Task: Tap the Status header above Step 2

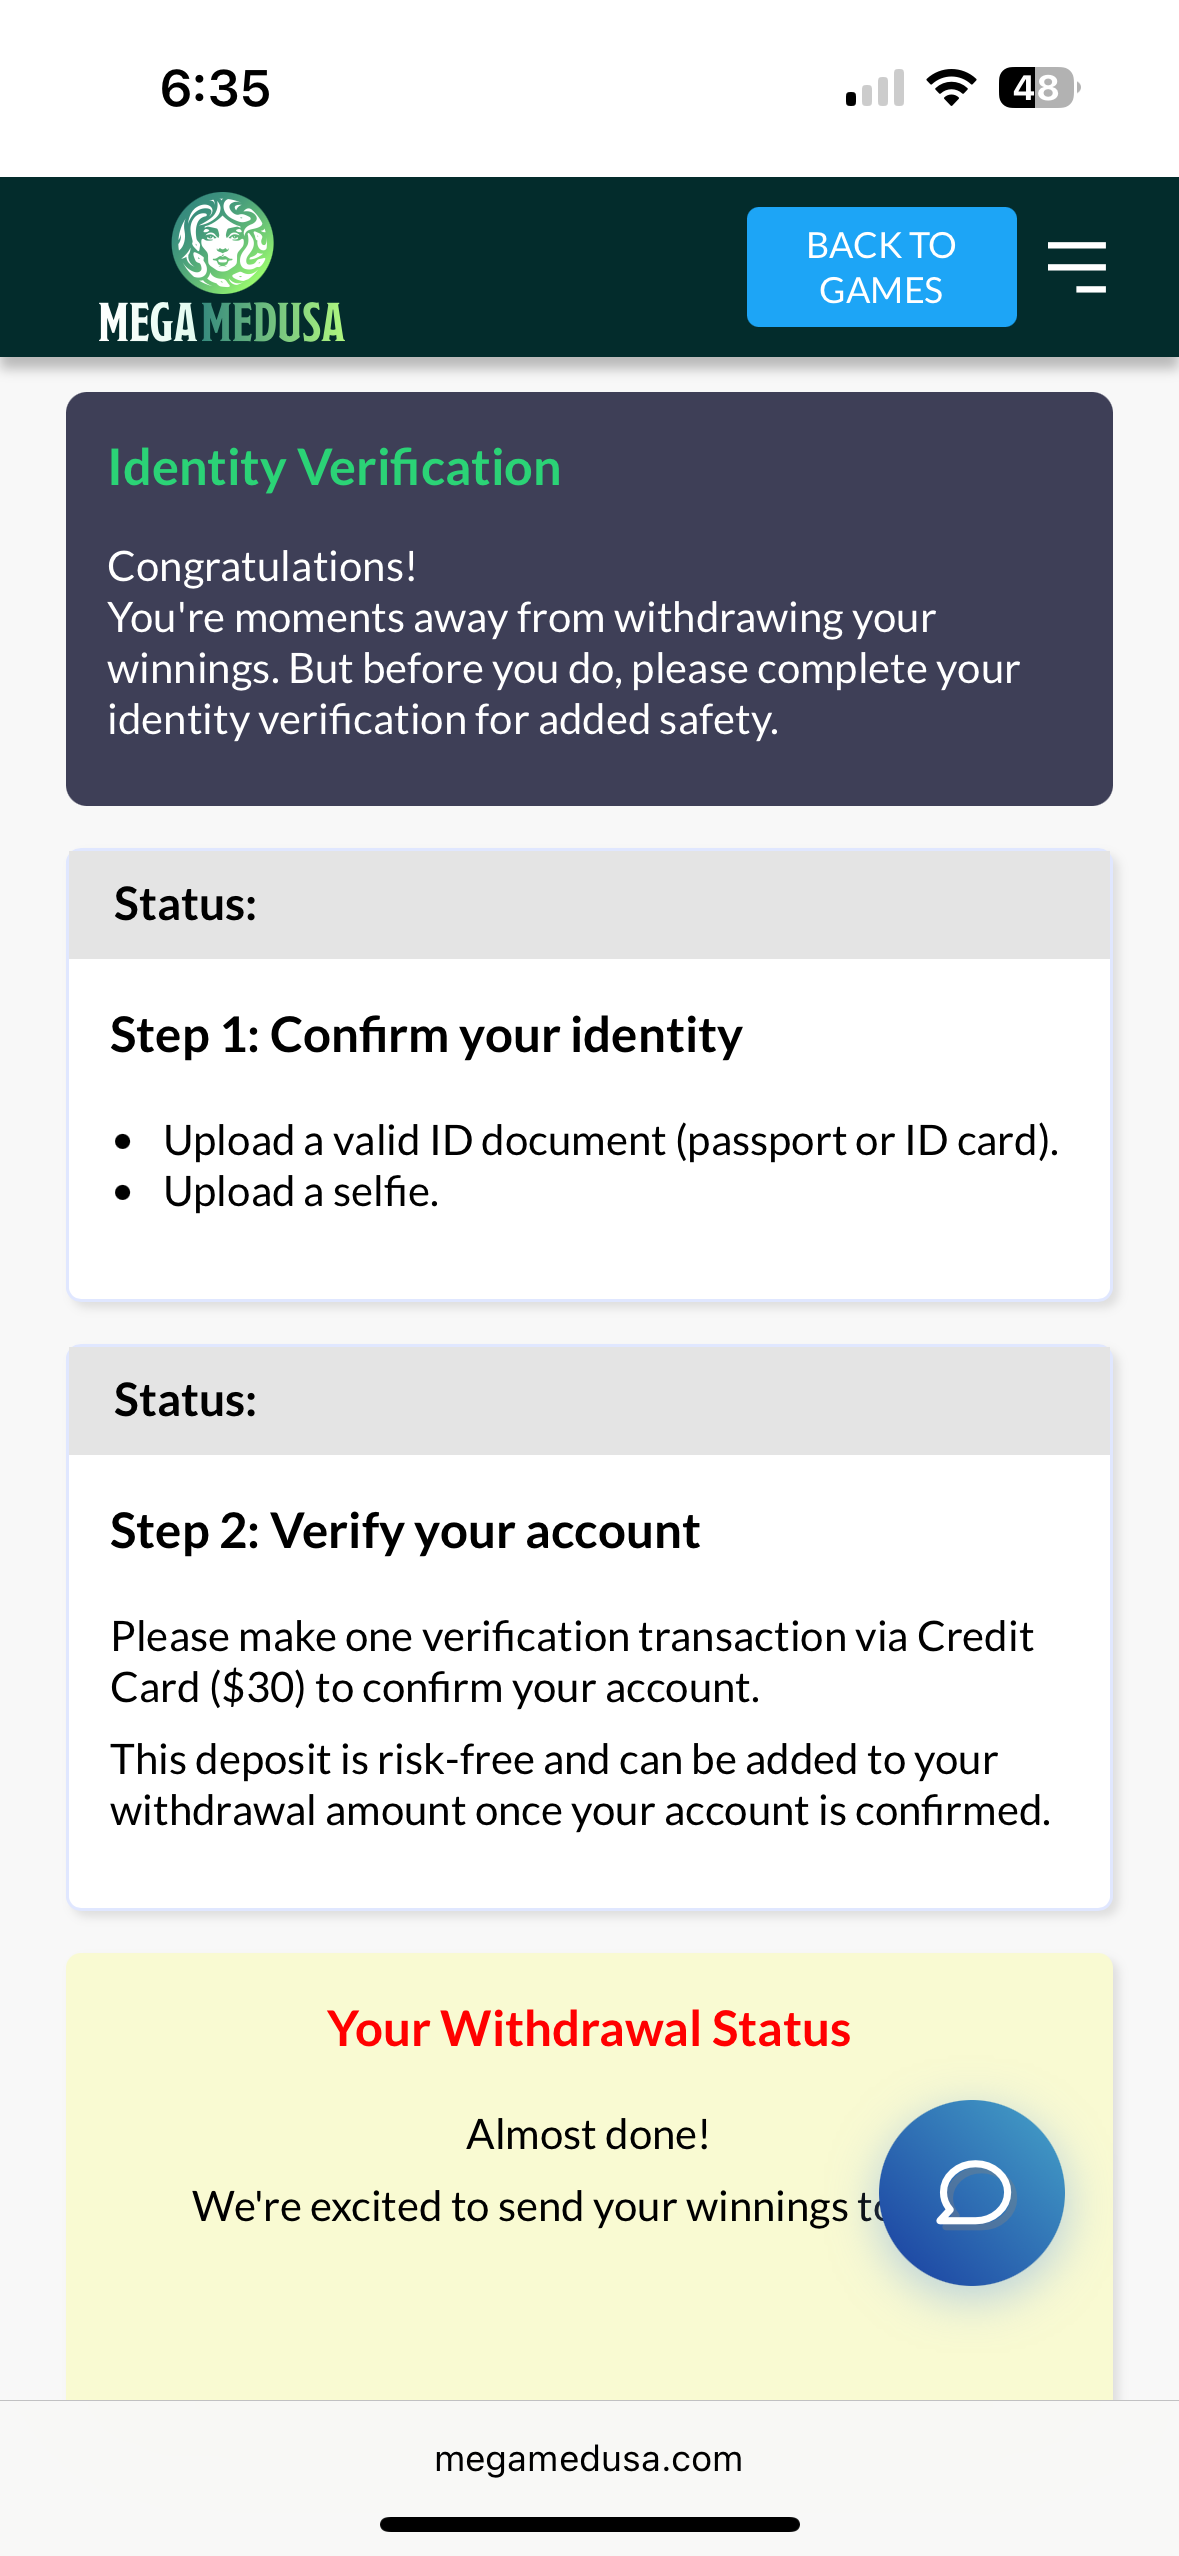Action: tap(186, 1400)
